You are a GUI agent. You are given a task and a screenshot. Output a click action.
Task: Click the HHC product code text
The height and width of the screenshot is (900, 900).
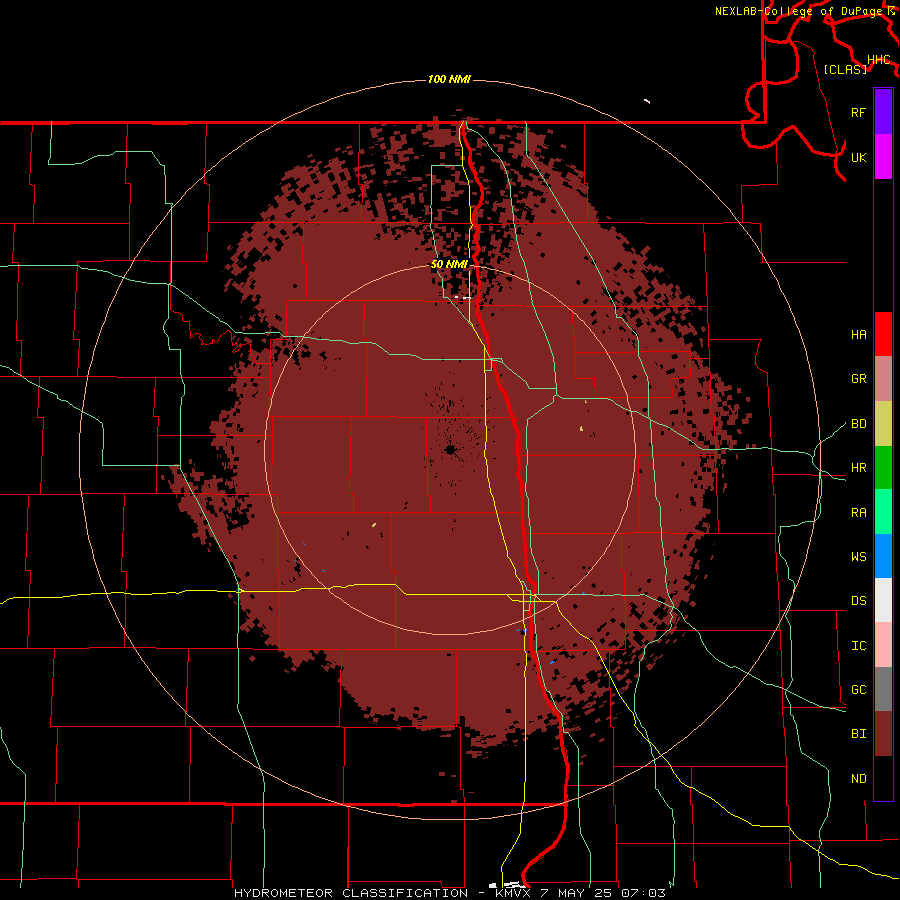tap(878, 60)
